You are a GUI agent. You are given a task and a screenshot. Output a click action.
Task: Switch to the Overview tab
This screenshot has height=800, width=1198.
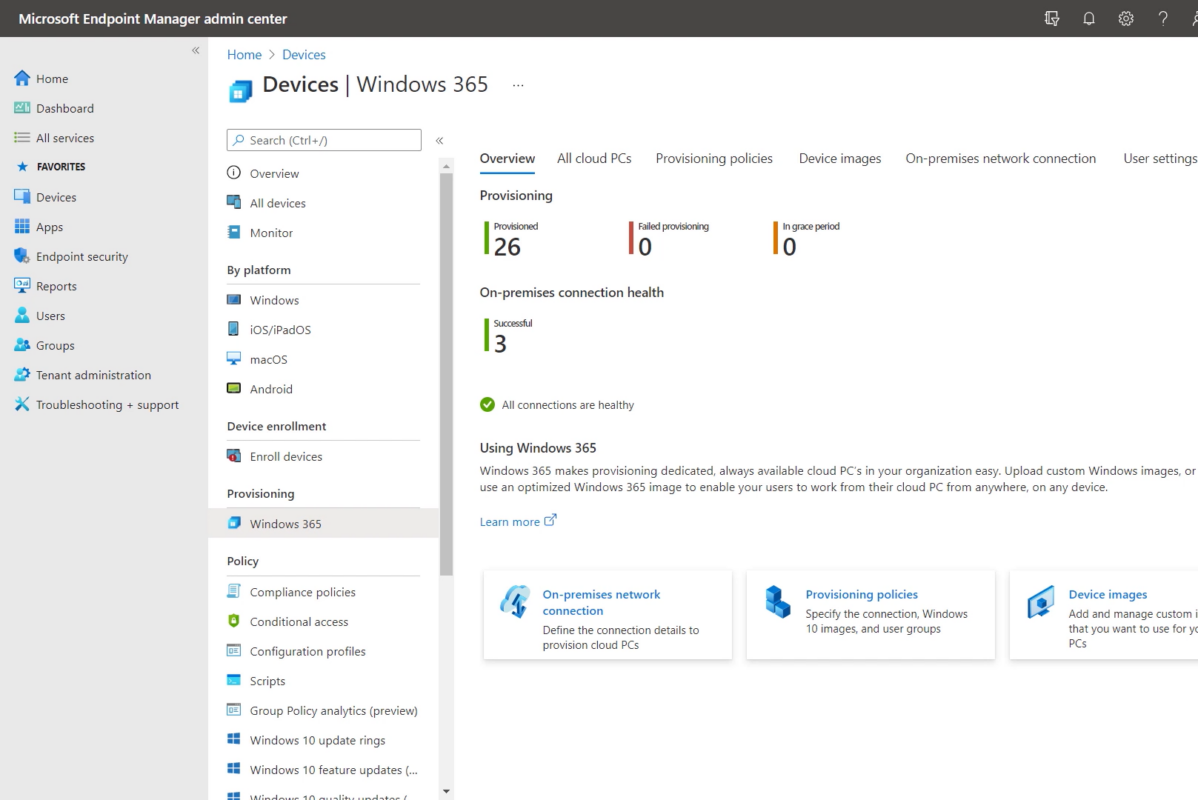pos(507,158)
